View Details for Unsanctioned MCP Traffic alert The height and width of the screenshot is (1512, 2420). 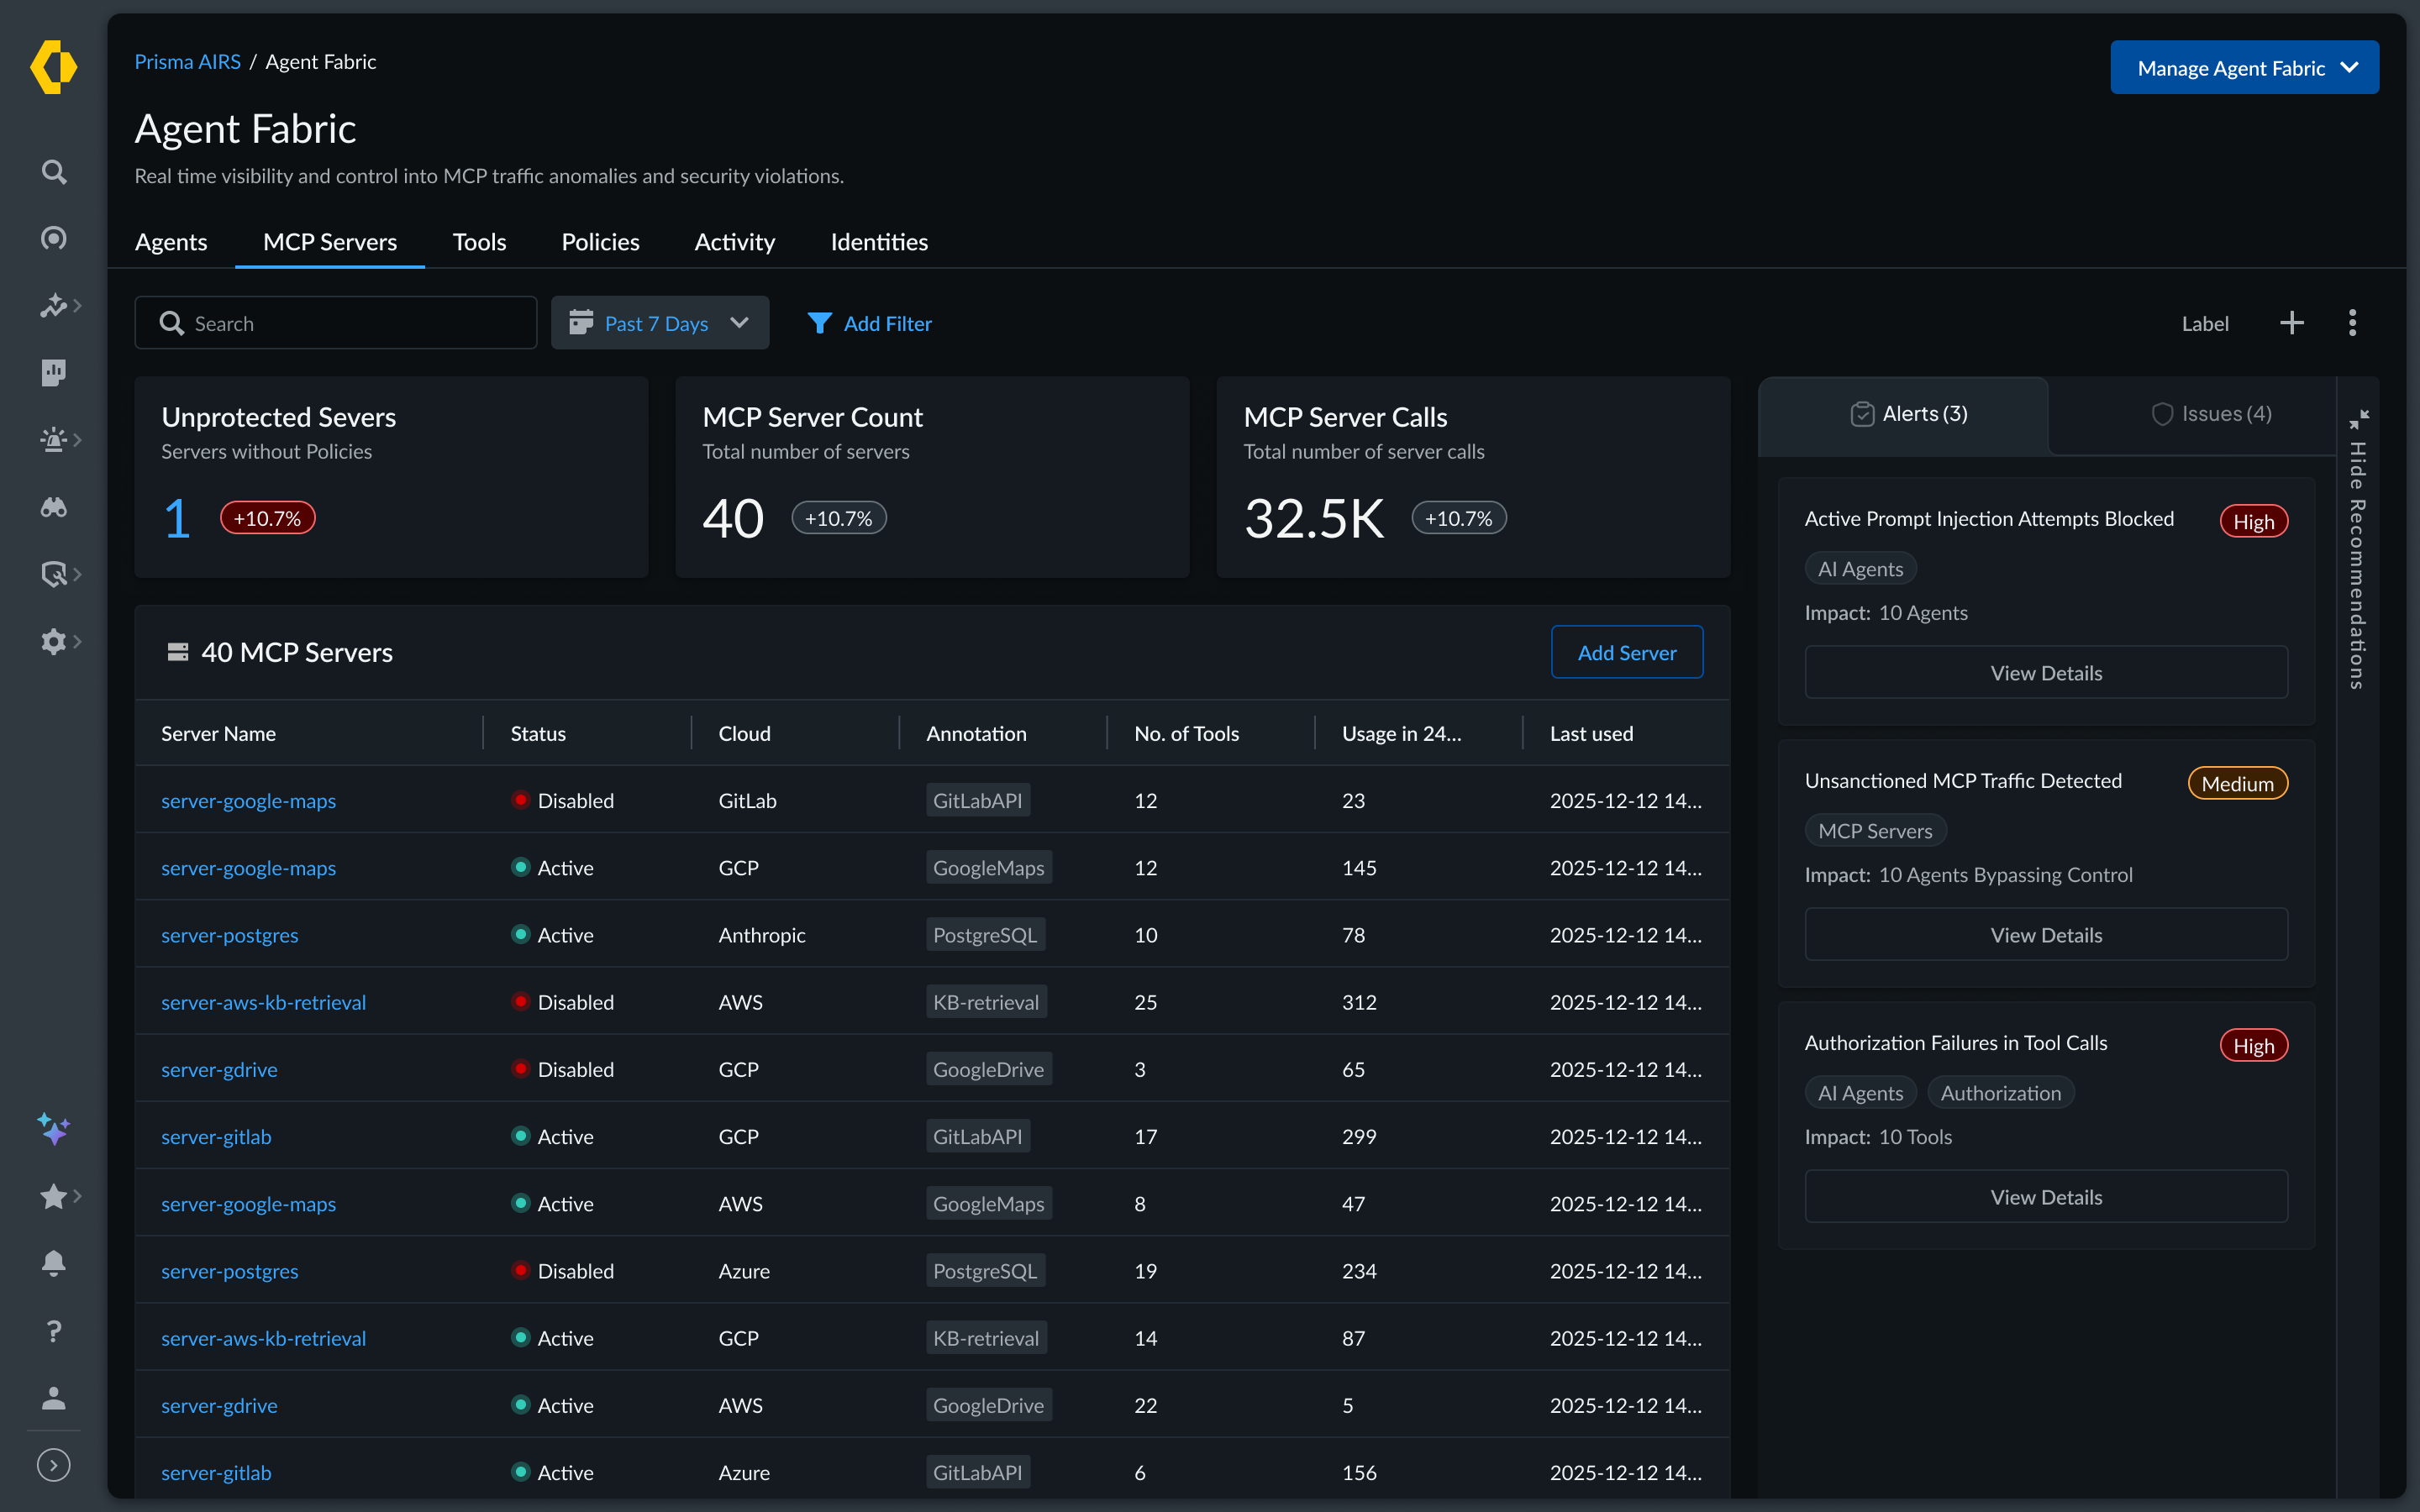[x=2046, y=934]
